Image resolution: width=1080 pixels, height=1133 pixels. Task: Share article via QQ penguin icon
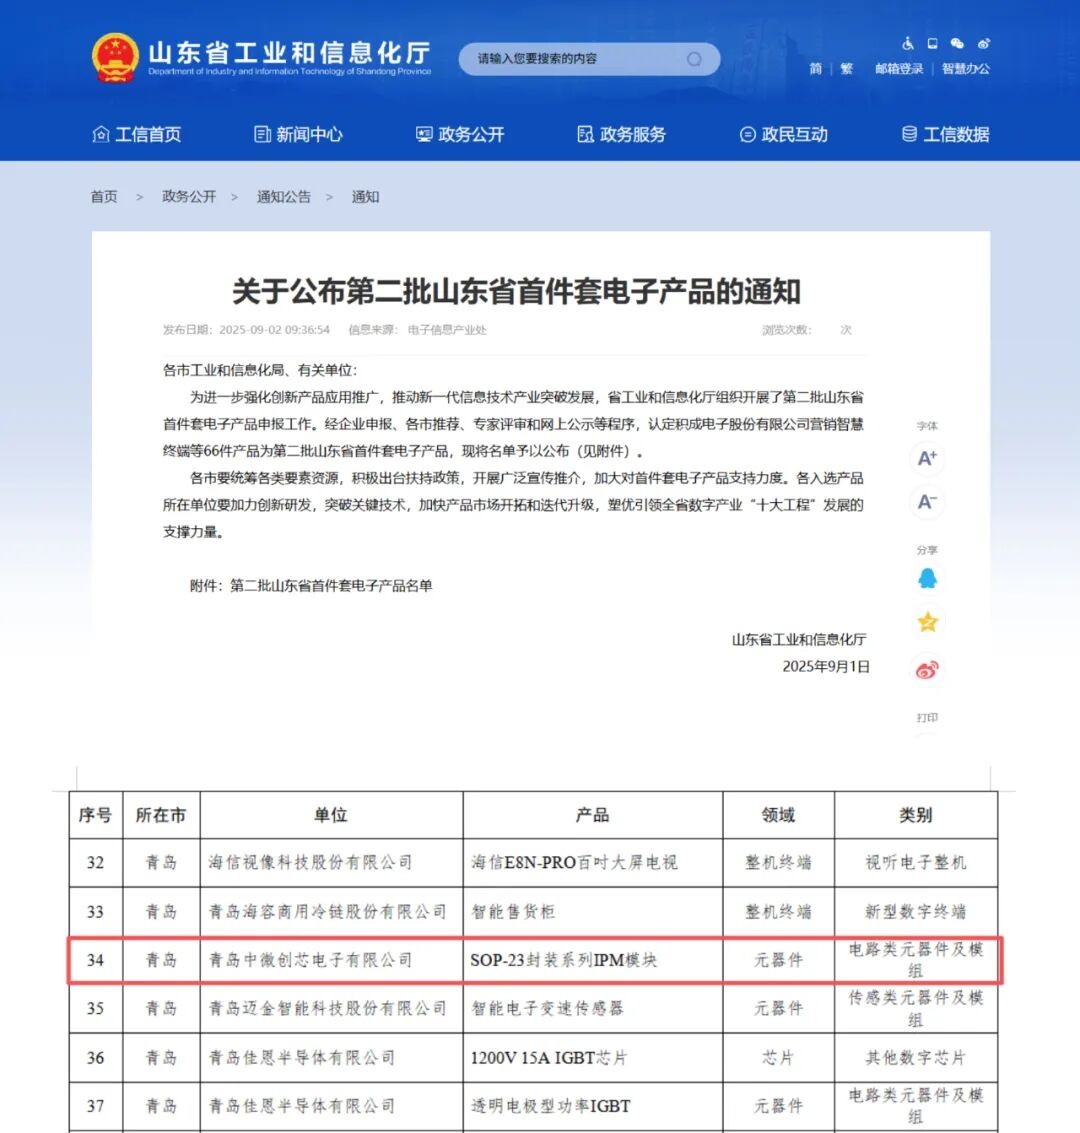[927, 579]
